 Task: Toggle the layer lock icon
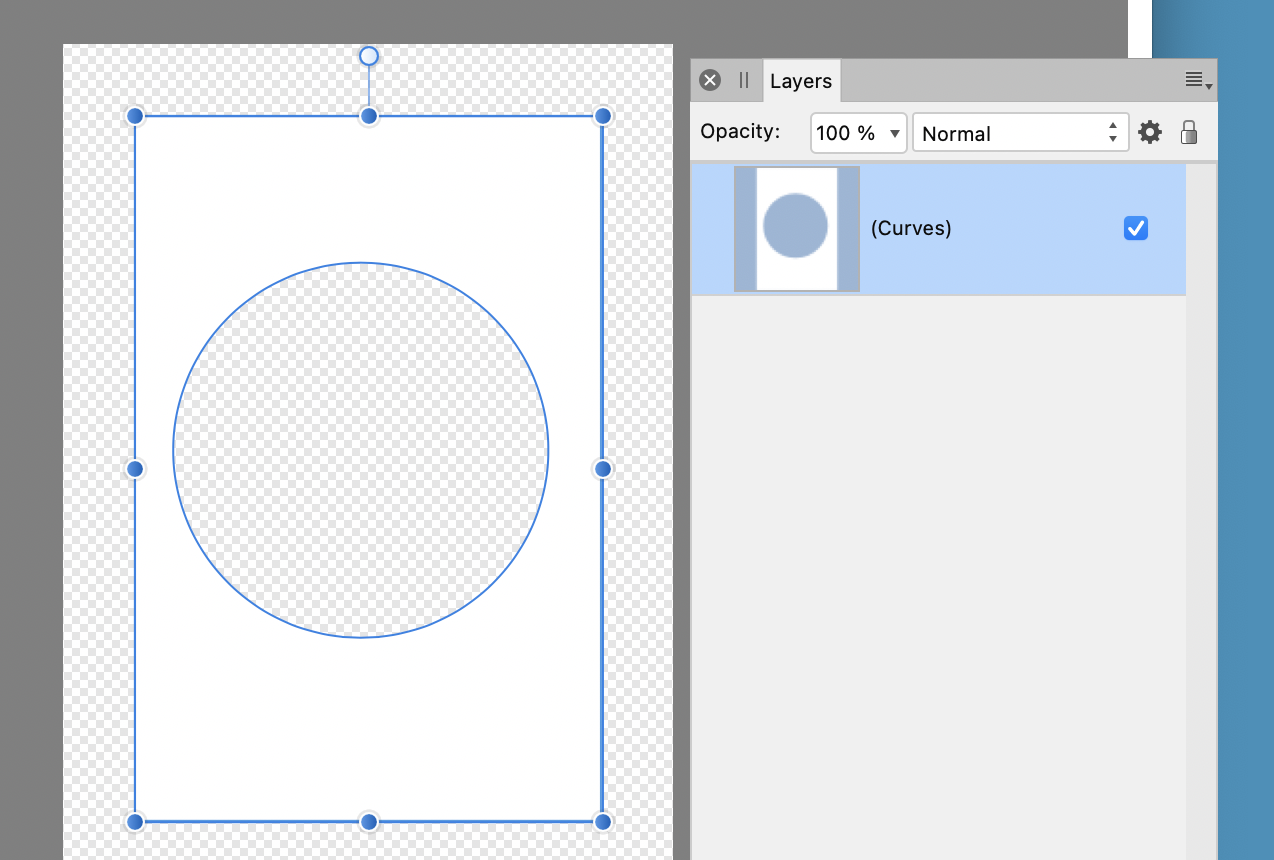1189,132
